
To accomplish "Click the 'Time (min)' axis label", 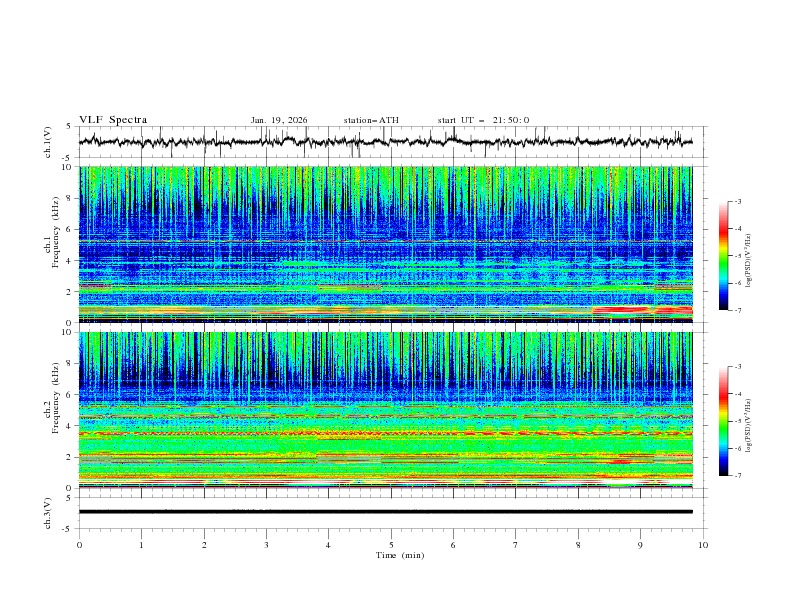I will click(x=400, y=555).
